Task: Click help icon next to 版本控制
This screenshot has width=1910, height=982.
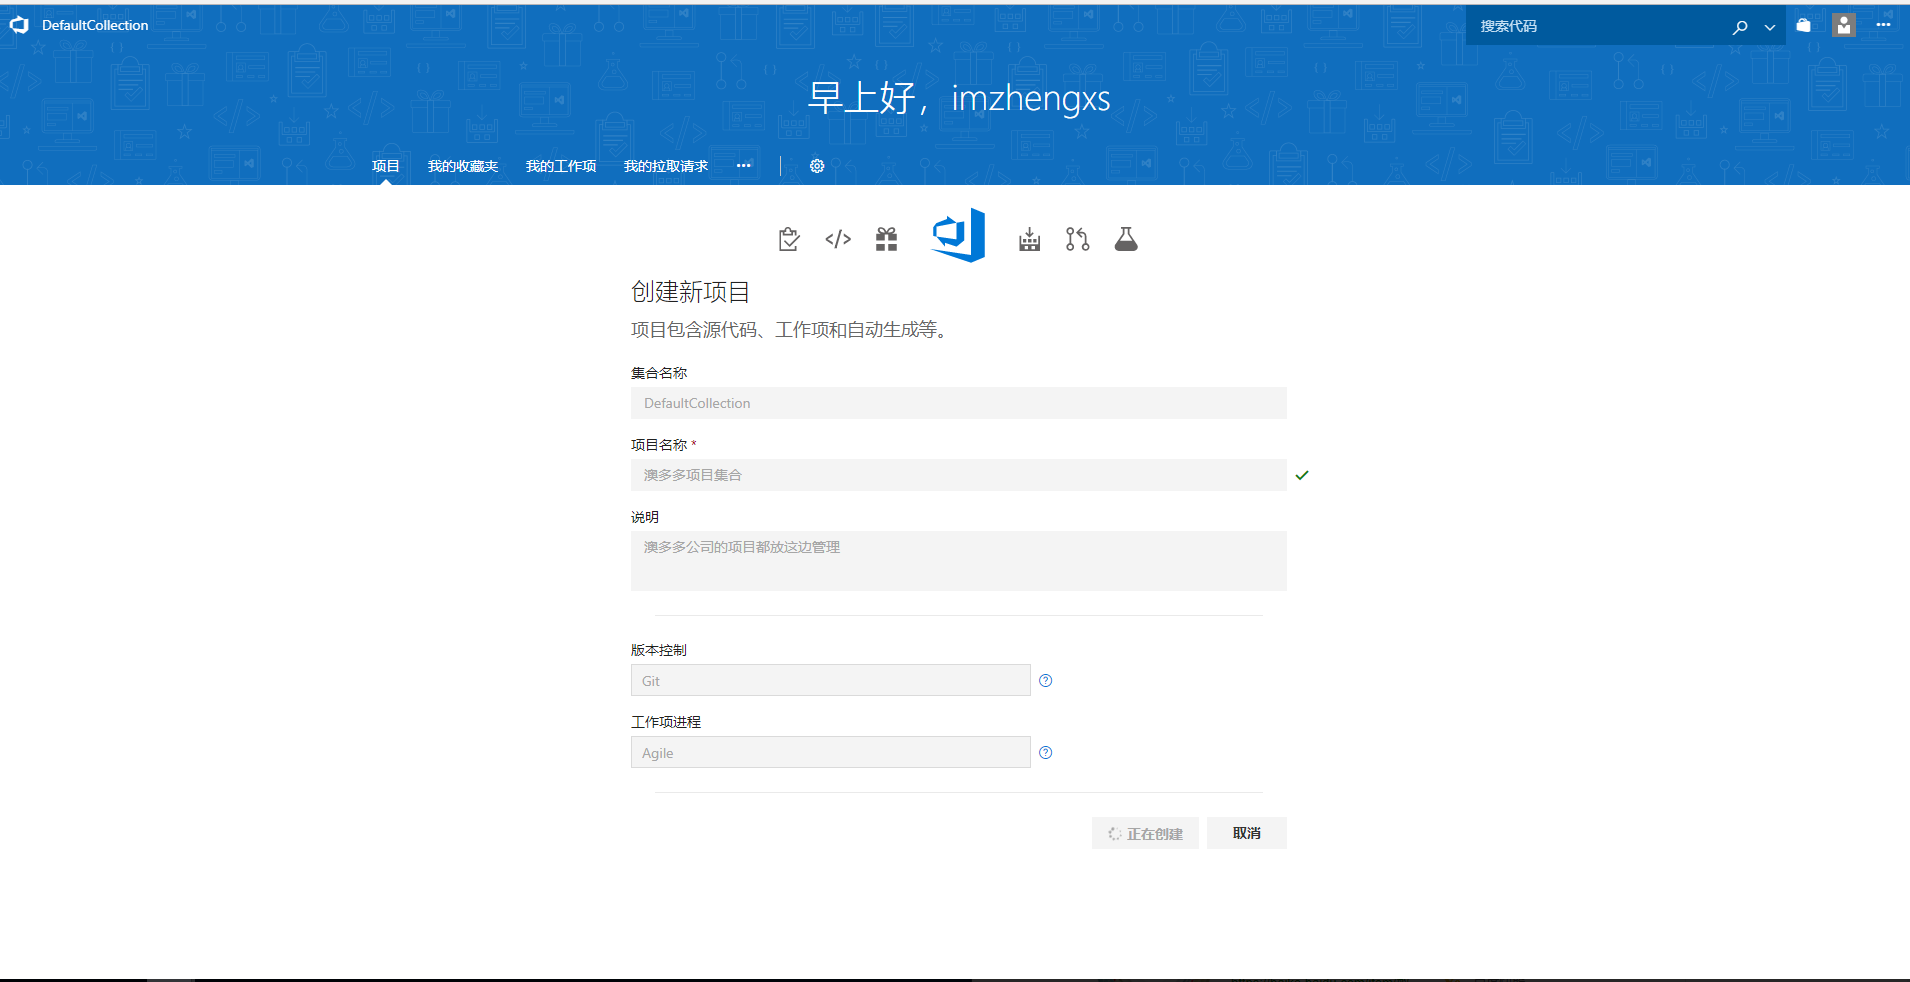Action: (1046, 681)
